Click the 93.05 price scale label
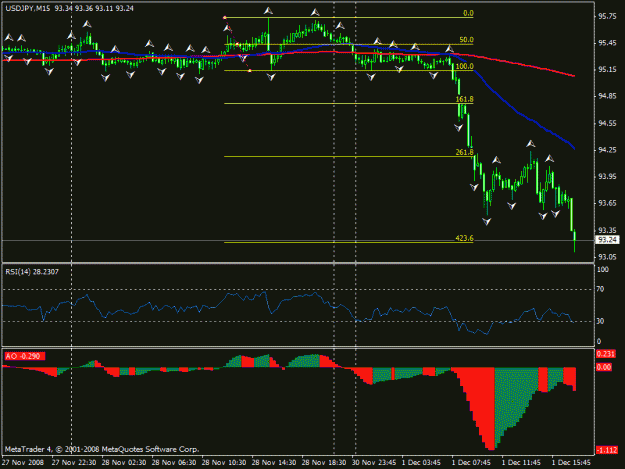 point(607,257)
